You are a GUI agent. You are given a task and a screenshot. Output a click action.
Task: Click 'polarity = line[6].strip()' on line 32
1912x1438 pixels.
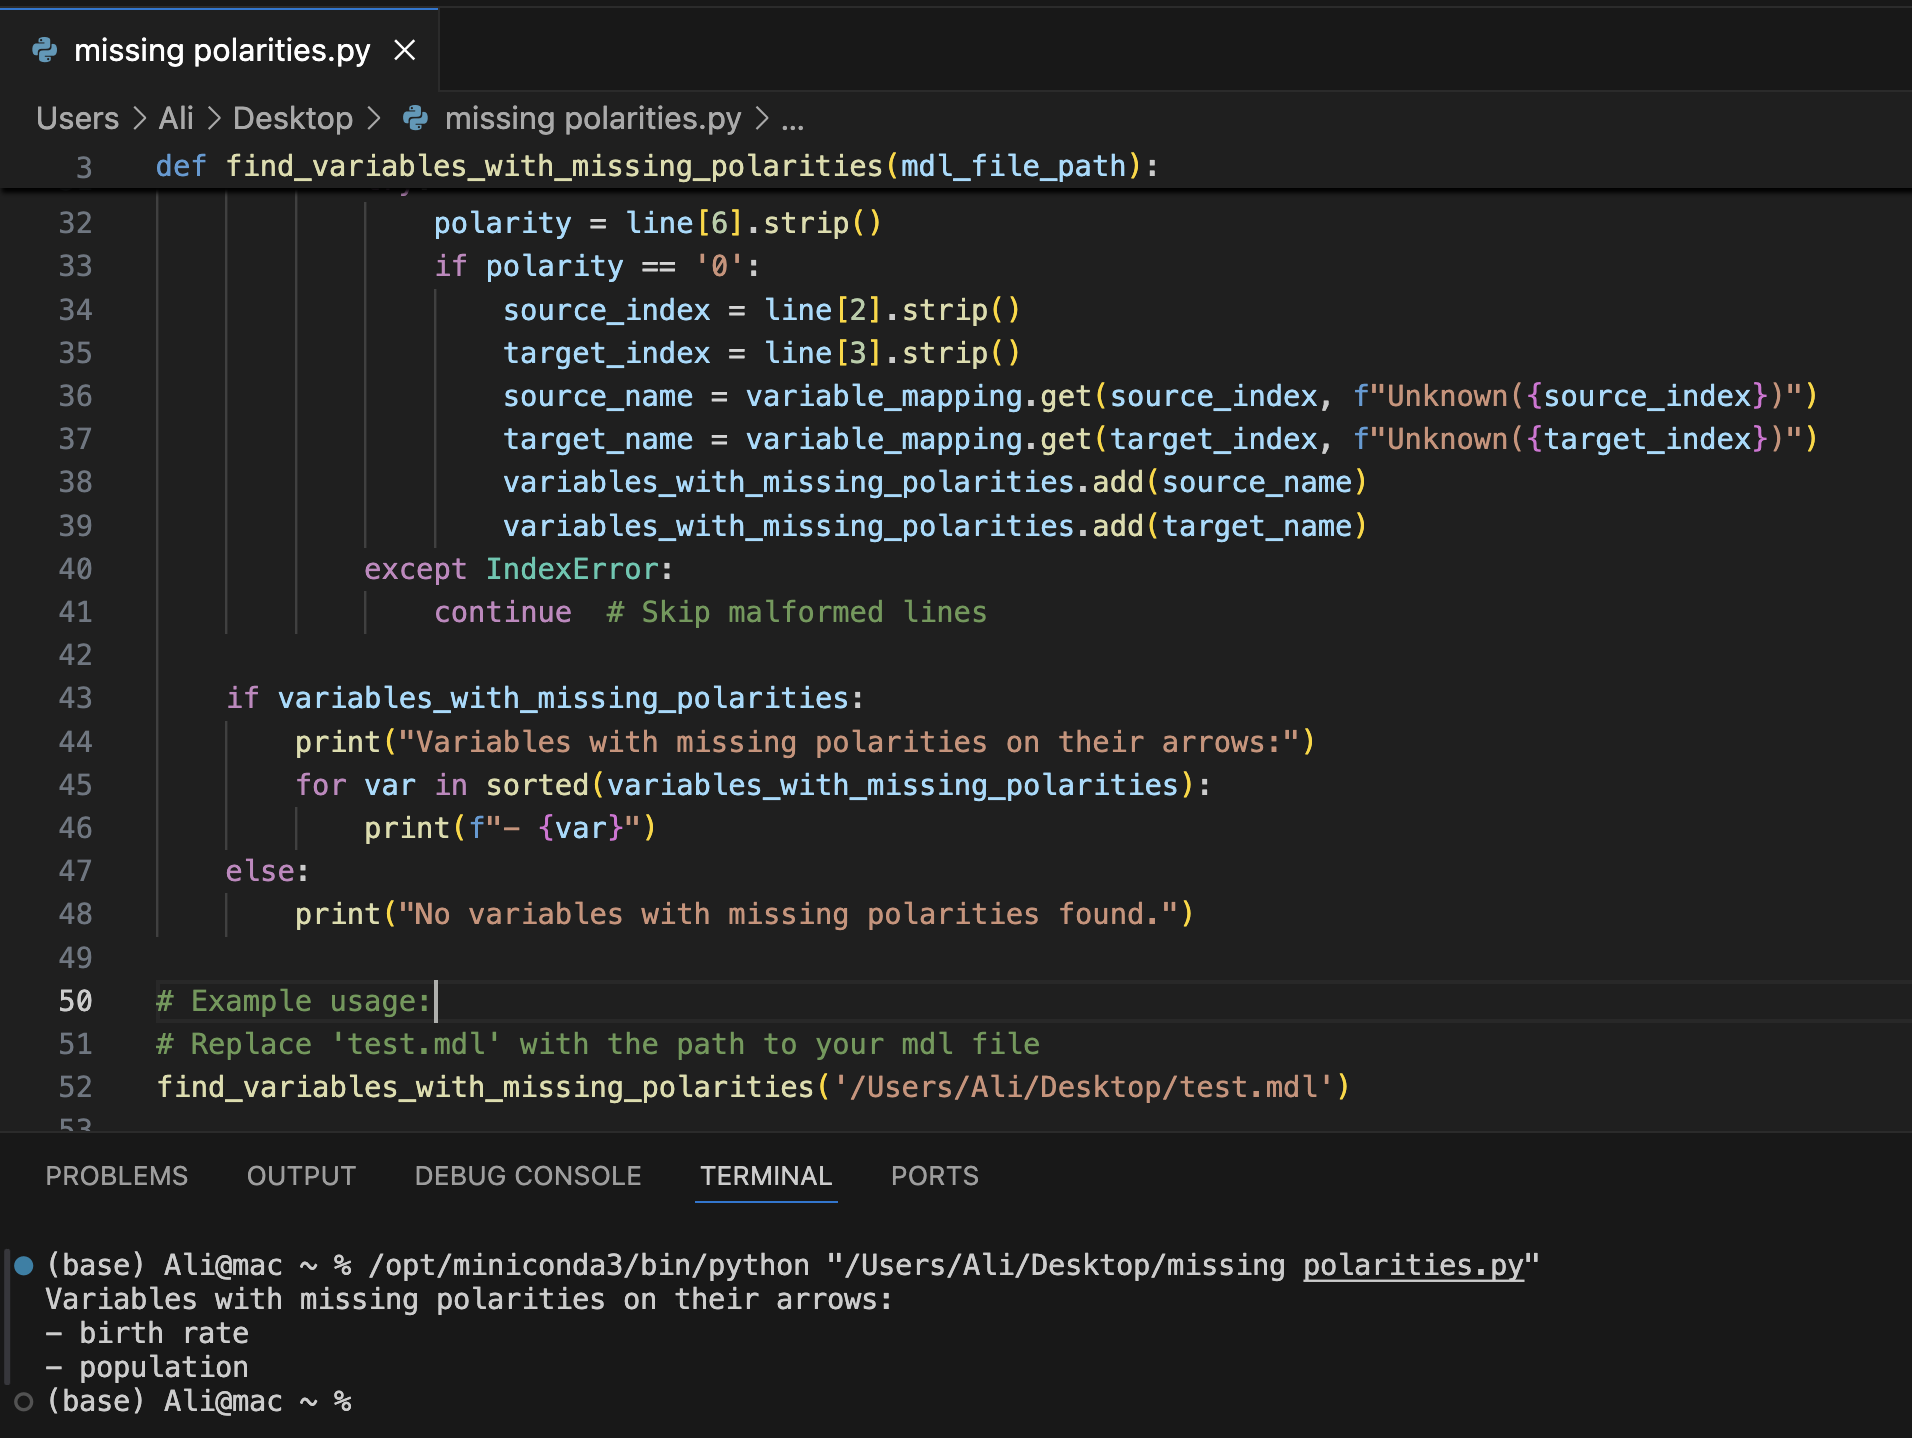[x=657, y=223]
